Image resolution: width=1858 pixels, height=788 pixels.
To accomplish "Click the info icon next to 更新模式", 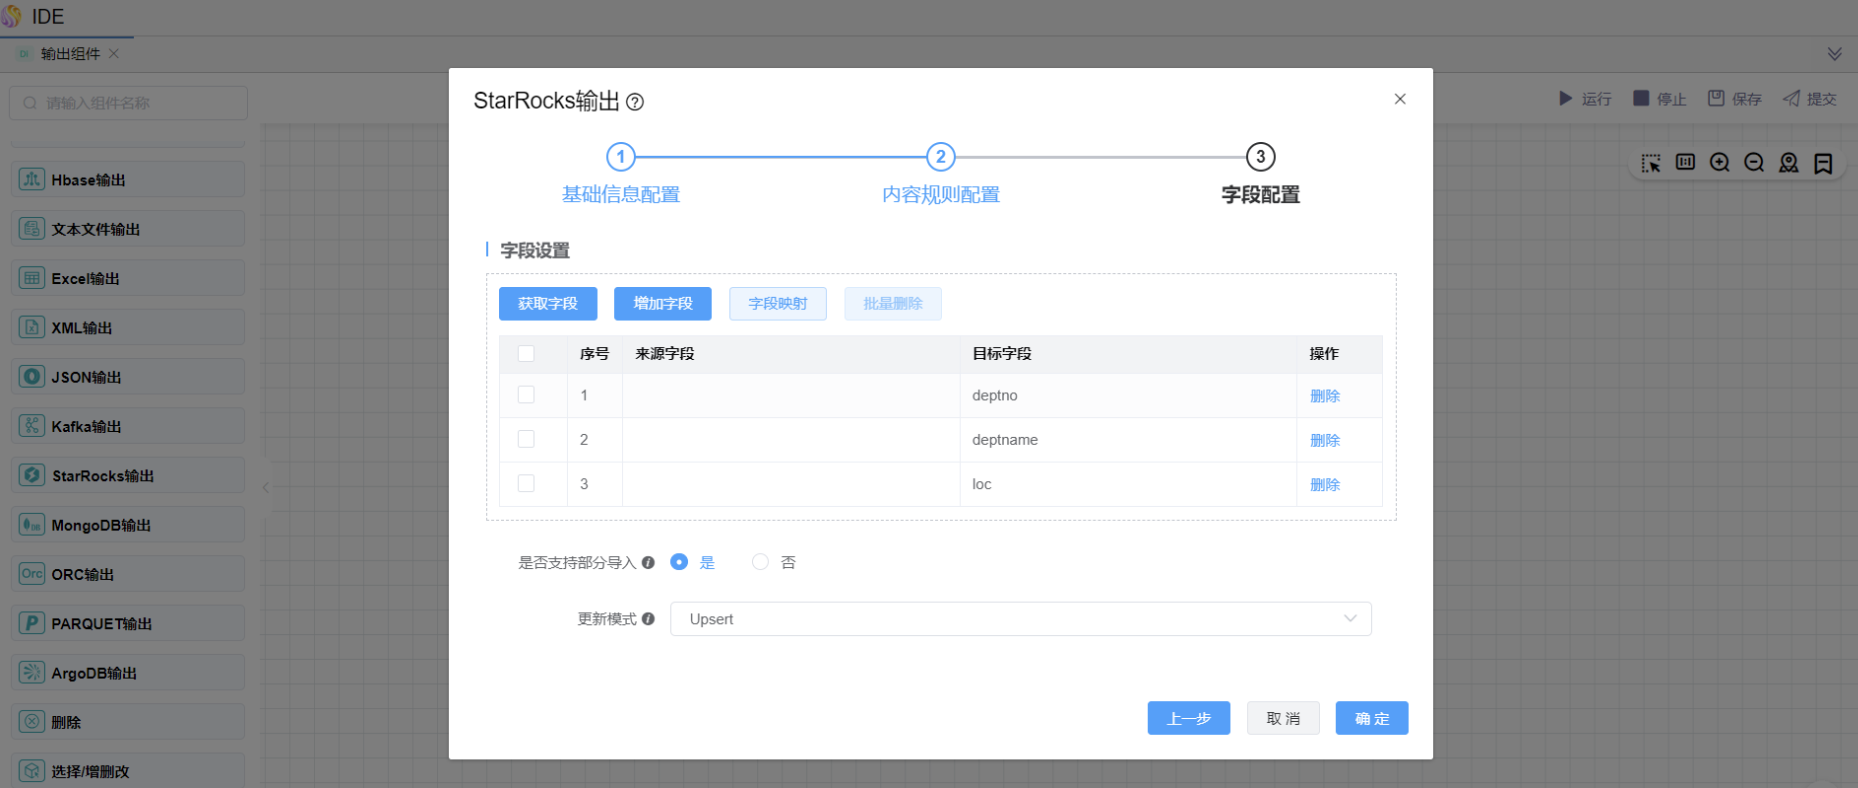I will [x=648, y=619].
